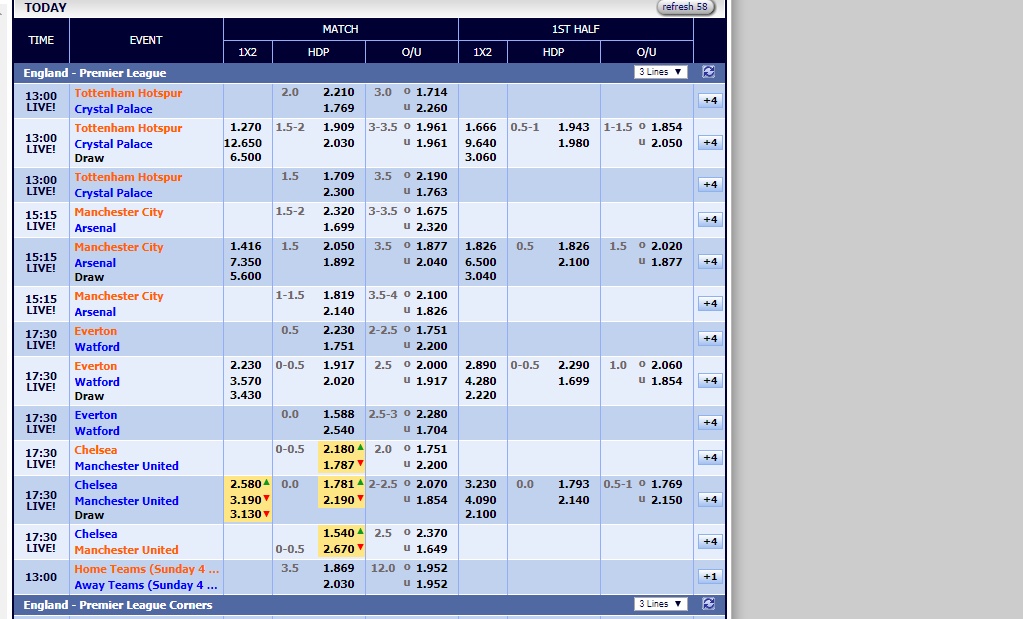Select first half draw odds 3.060

pyautogui.click(x=481, y=157)
